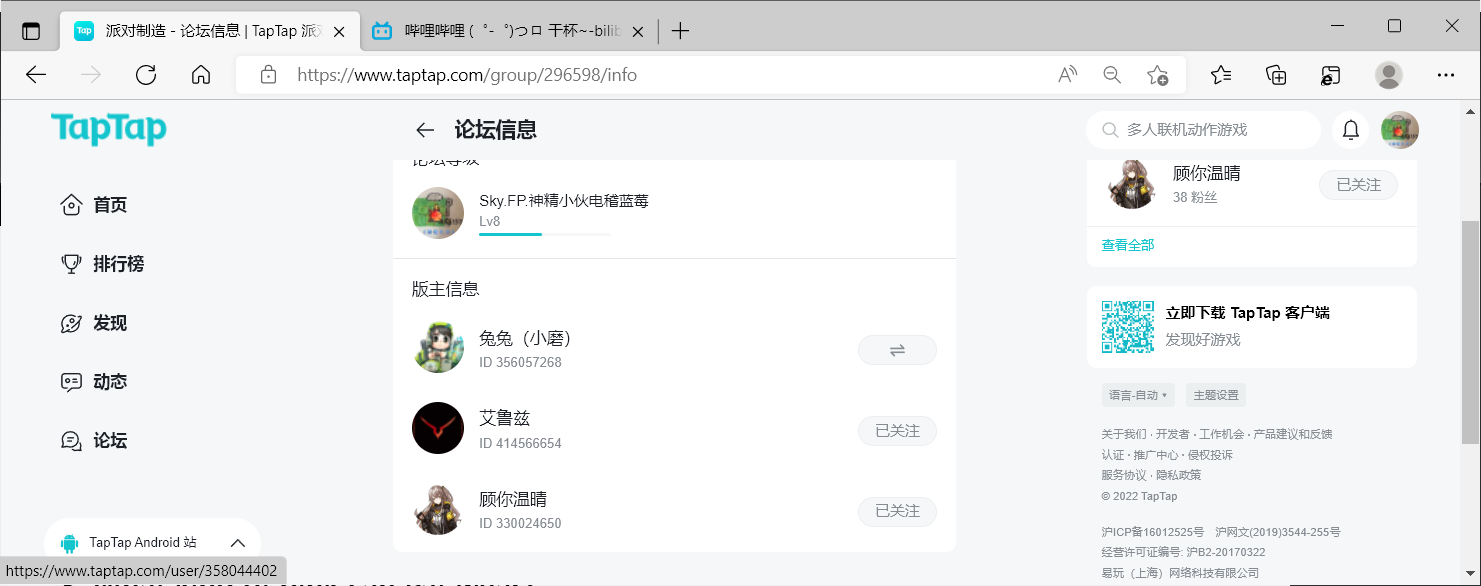
Task: Toggle 已关注 beside 38 粉丝
Action: (x=1358, y=185)
